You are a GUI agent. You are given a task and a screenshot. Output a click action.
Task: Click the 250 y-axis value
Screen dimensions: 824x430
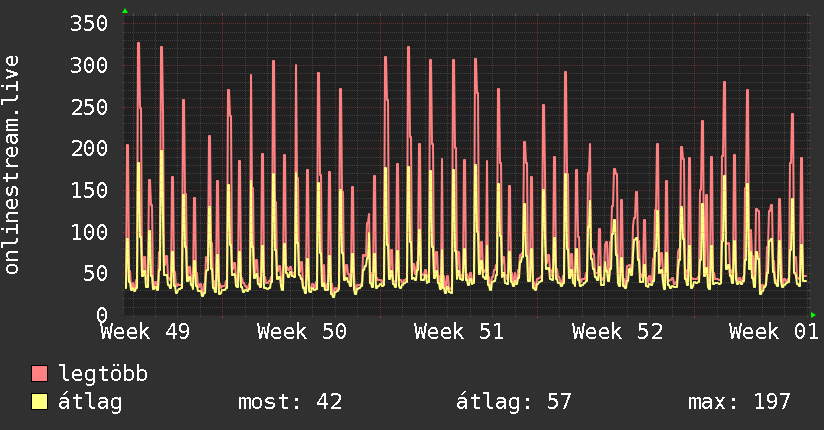[89, 107]
